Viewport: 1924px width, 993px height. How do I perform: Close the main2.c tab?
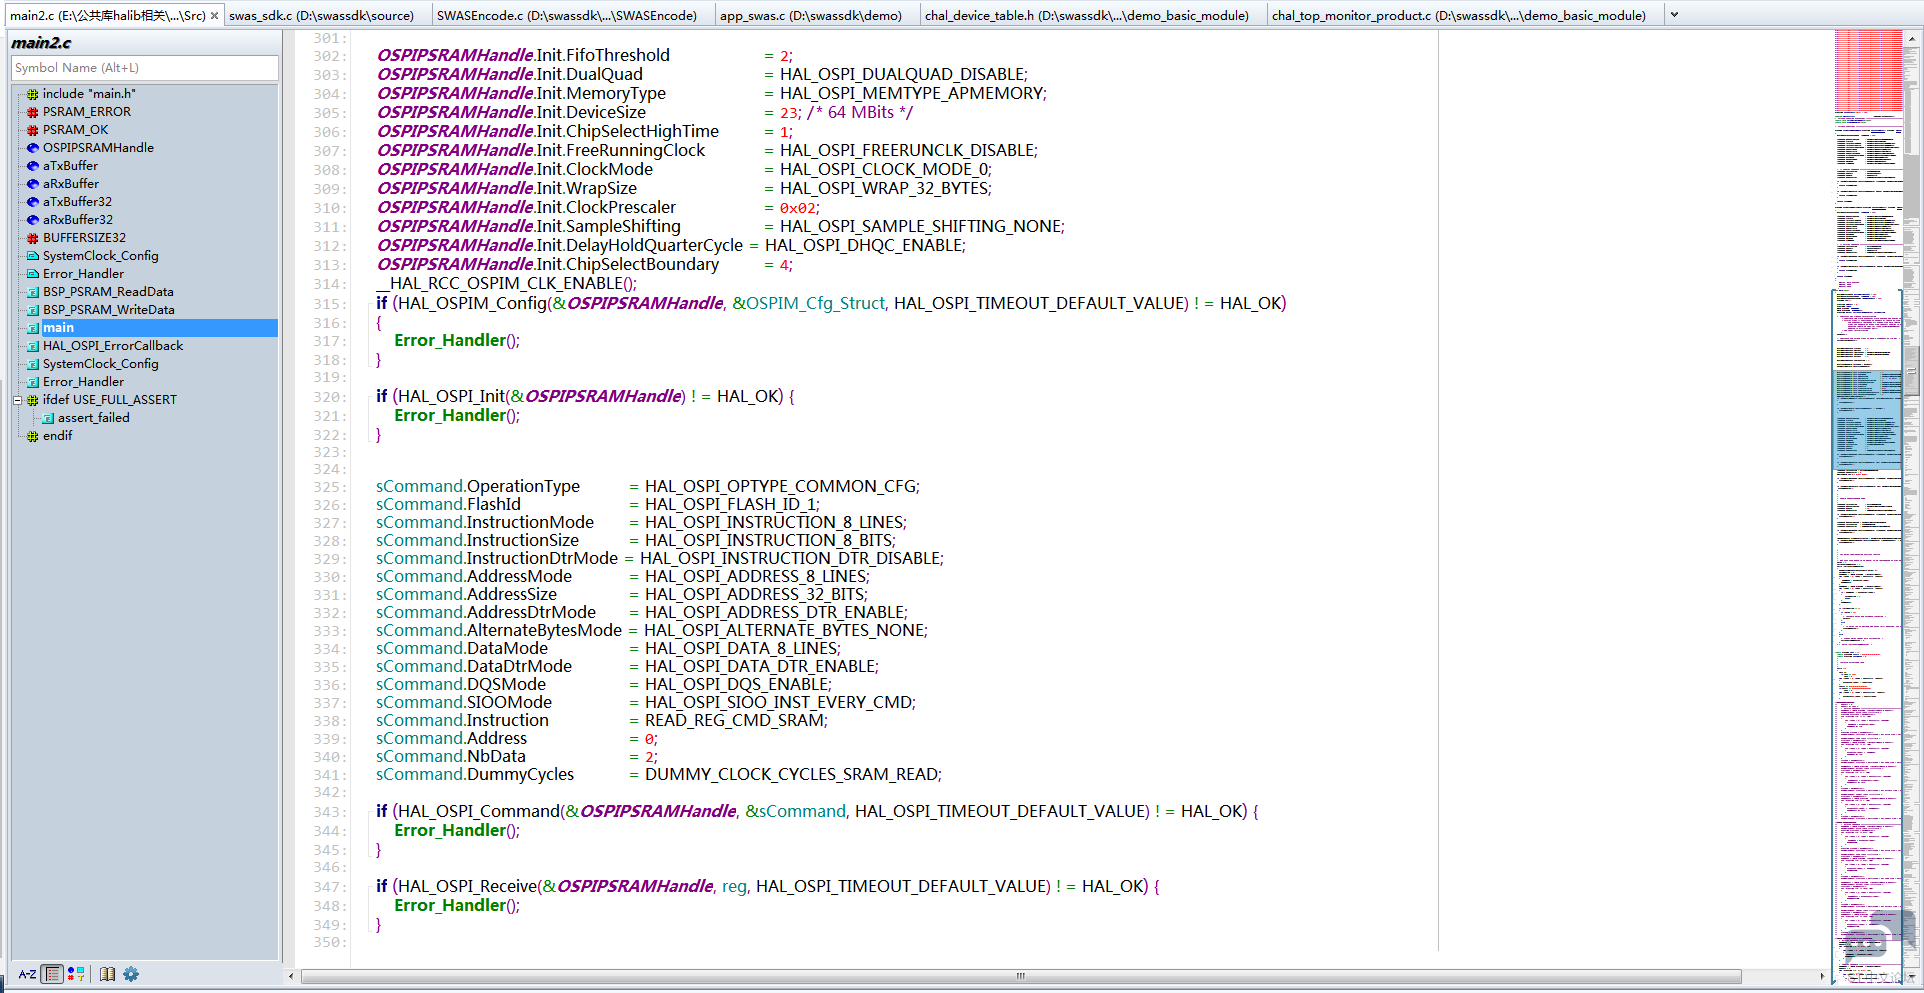(215, 16)
